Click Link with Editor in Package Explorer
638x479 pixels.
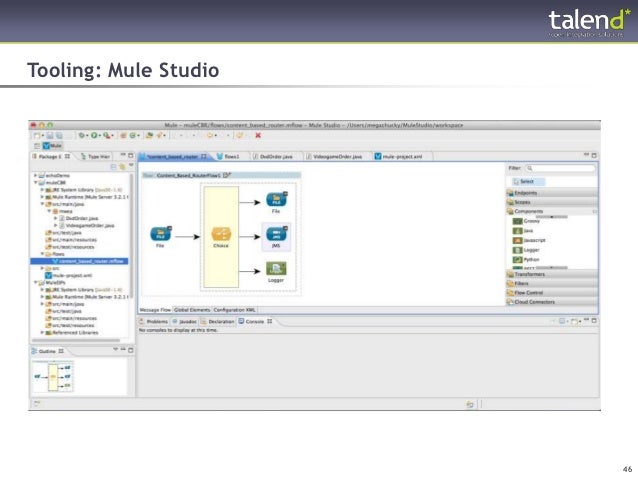tap(122, 166)
